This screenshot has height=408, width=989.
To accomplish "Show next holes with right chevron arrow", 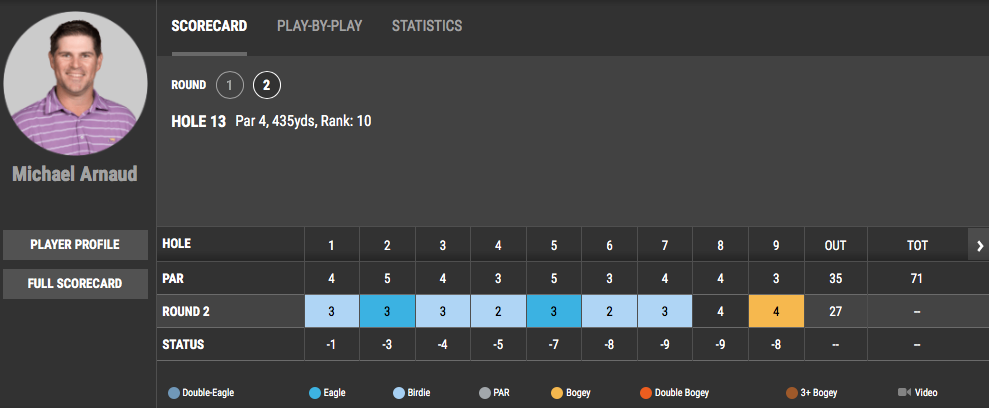I will click(x=979, y=245).
